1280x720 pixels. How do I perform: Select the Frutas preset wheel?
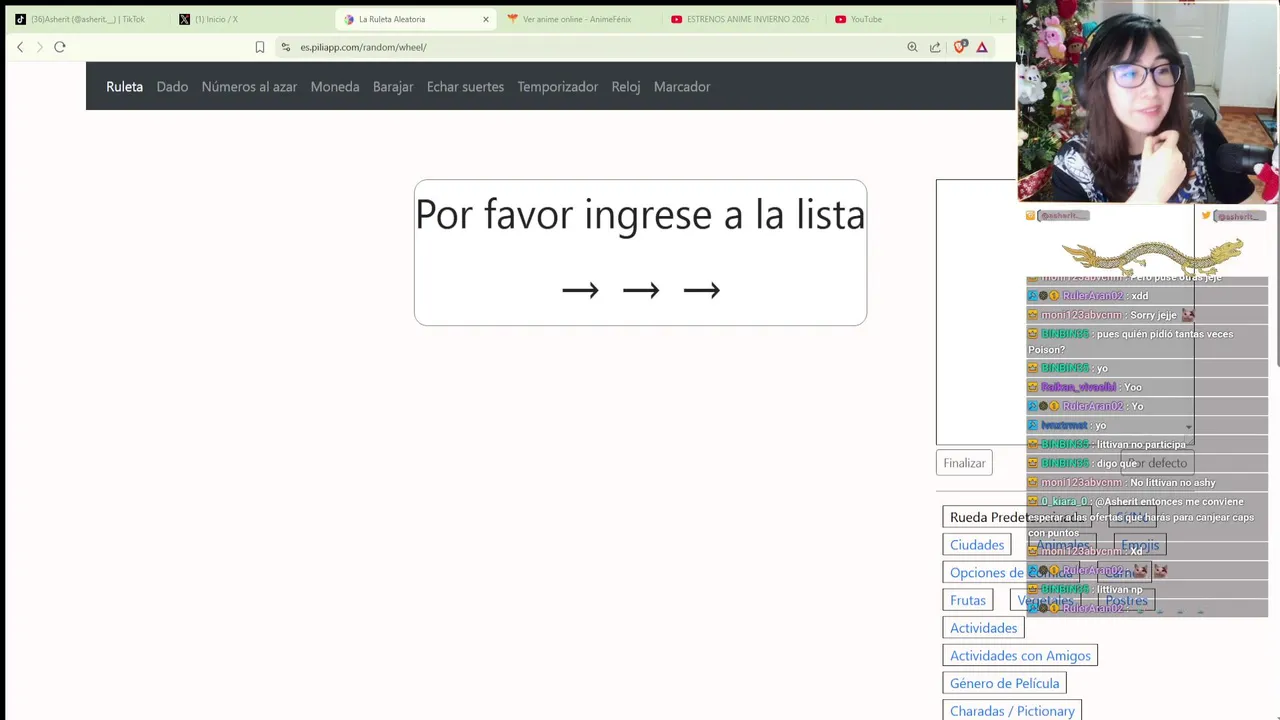coord(968,600)
